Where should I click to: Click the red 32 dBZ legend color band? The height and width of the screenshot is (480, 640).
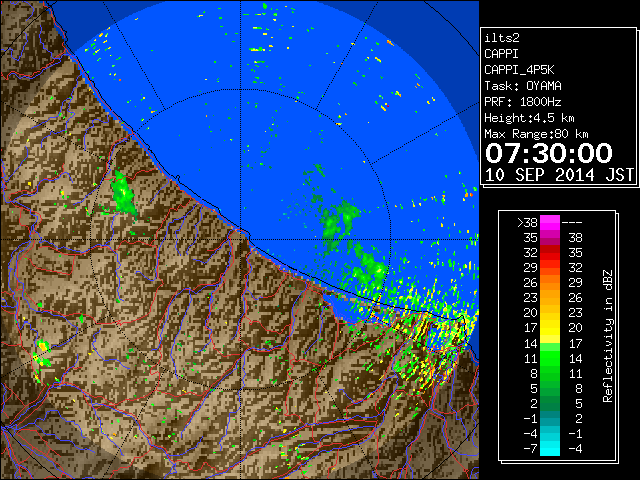pos(550,253)
